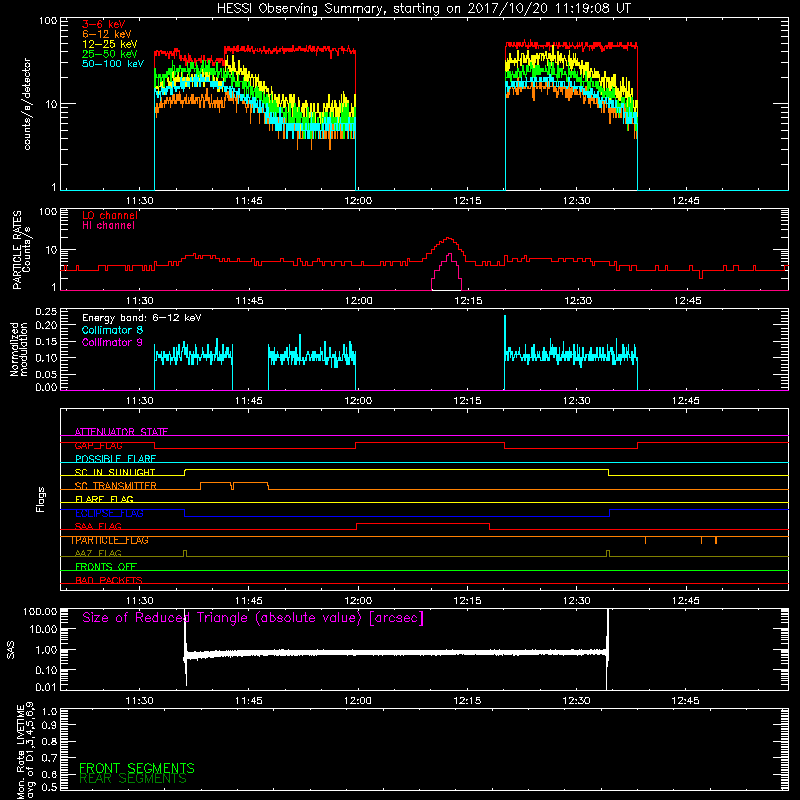800x800 pixels.
Task: Click the Collimator 9 legend label
Action: [x=112, y=342]
